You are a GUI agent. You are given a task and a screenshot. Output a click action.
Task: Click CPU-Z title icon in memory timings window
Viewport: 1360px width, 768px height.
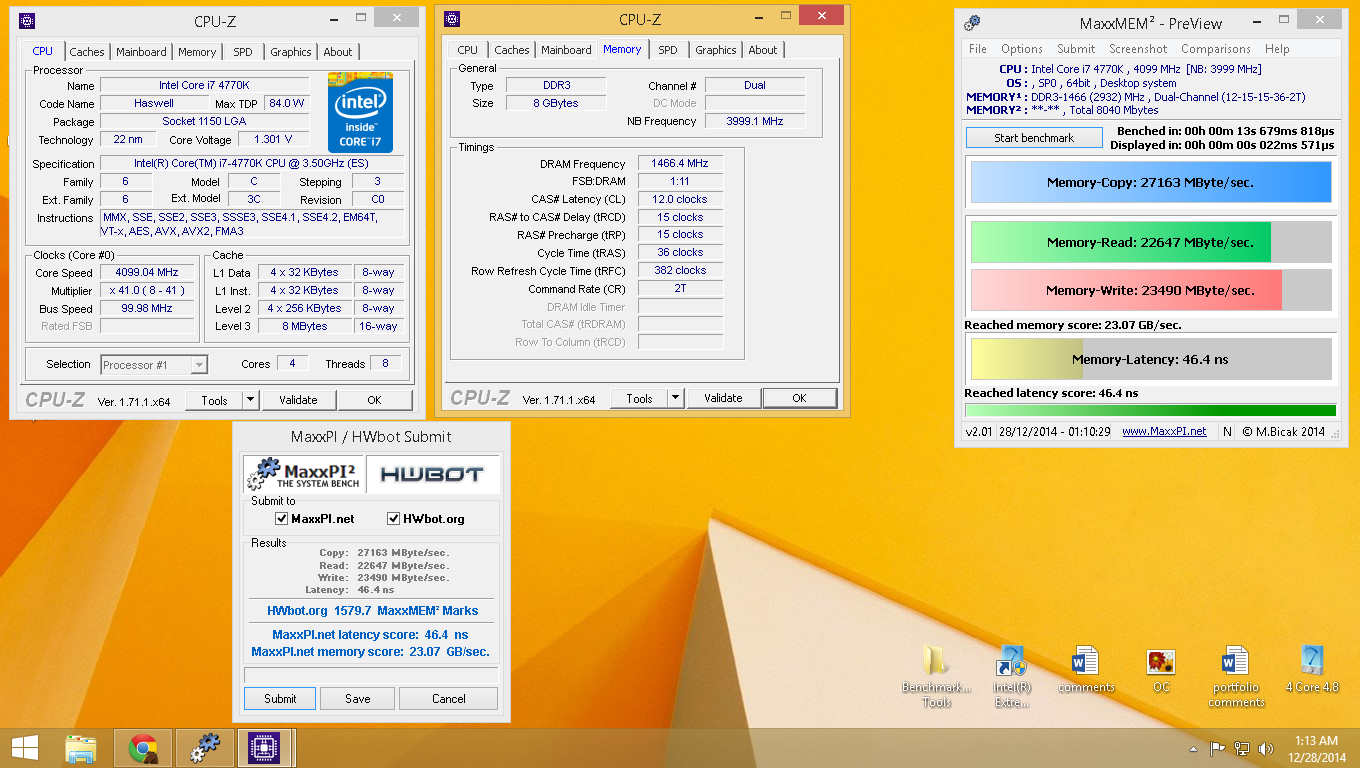[452, 19]
